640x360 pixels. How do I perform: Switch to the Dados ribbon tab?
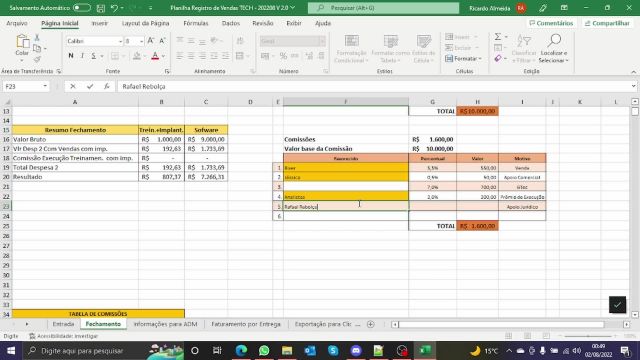tap(231, 23)
